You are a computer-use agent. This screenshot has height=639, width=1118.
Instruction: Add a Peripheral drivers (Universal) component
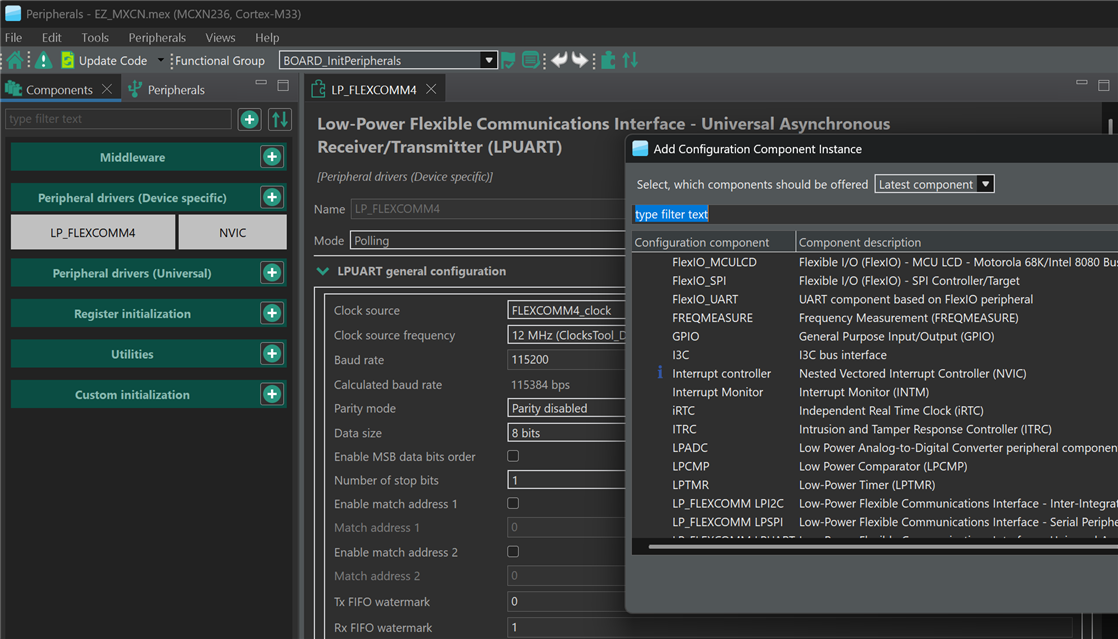(x=272, y=272)
